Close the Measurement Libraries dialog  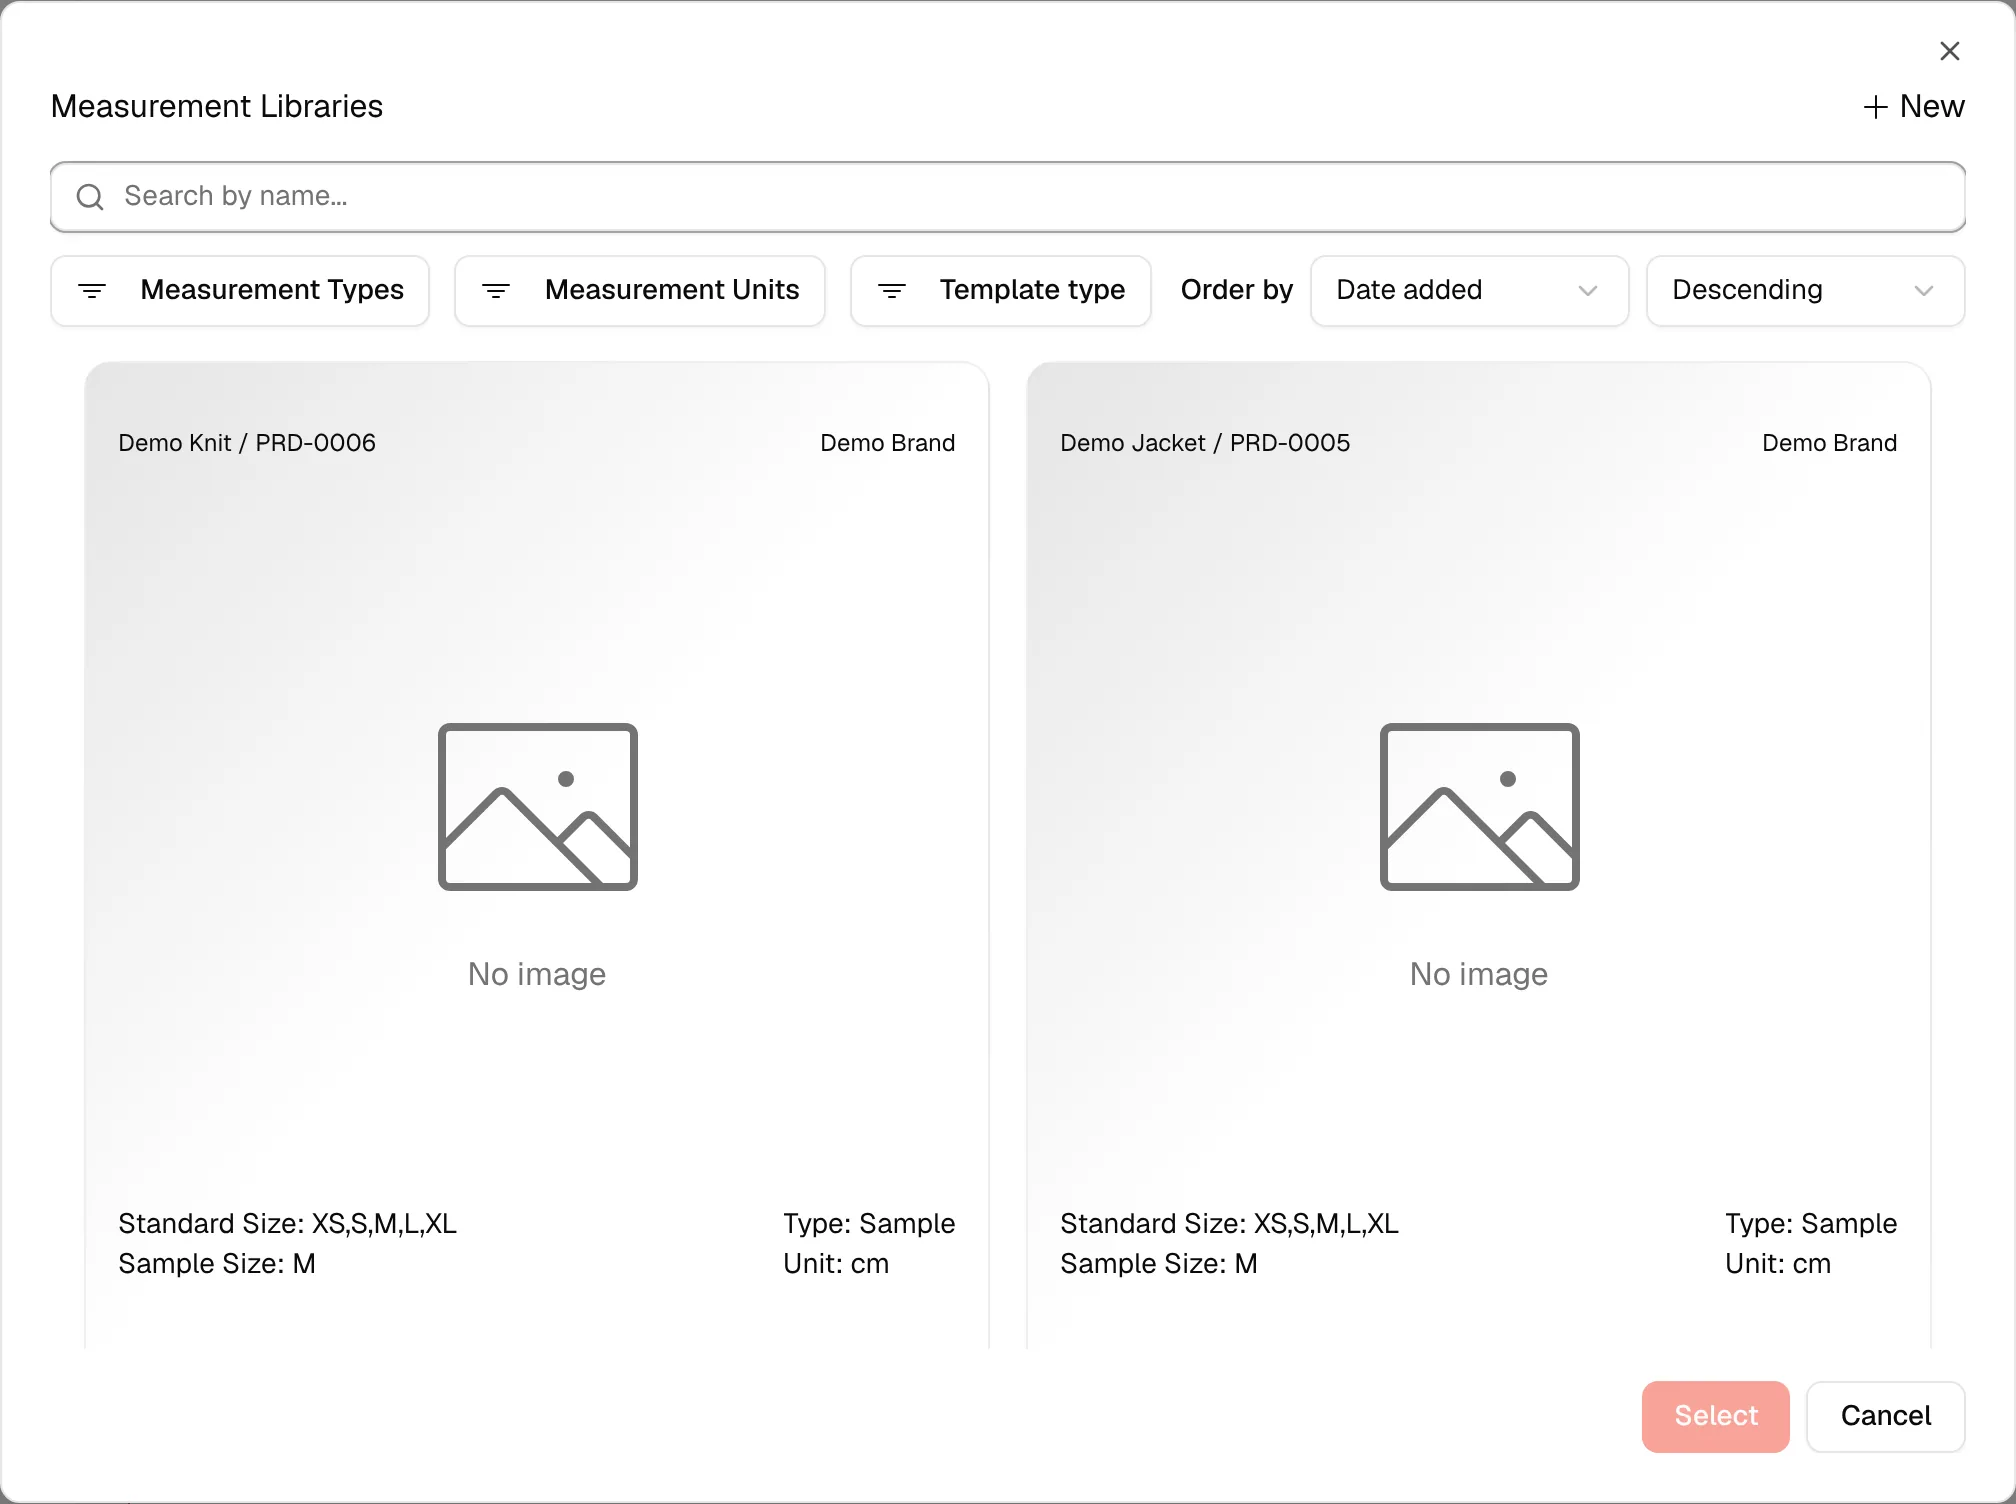(1949, 51)
